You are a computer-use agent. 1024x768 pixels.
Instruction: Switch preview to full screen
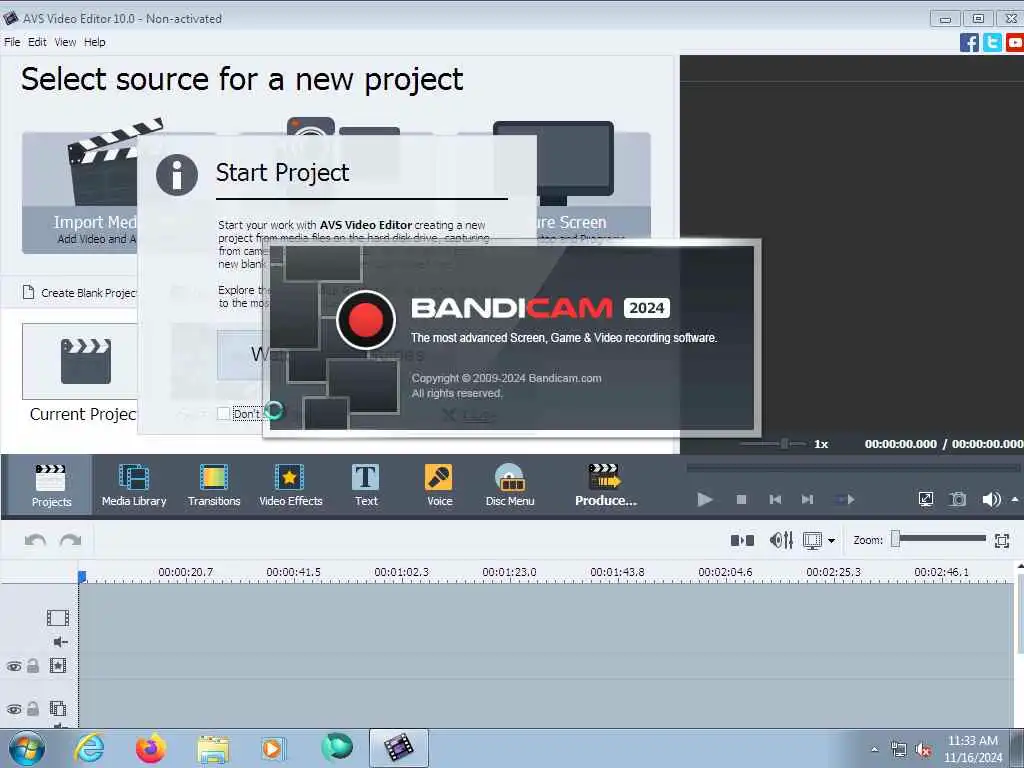pos(925,500)
